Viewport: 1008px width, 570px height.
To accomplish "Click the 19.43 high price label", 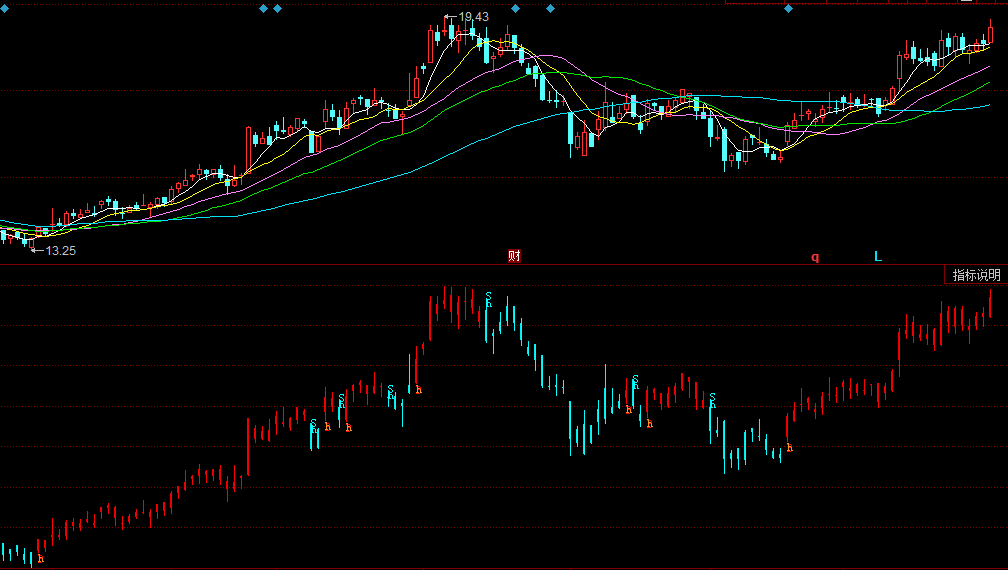I will click(473, 17).
